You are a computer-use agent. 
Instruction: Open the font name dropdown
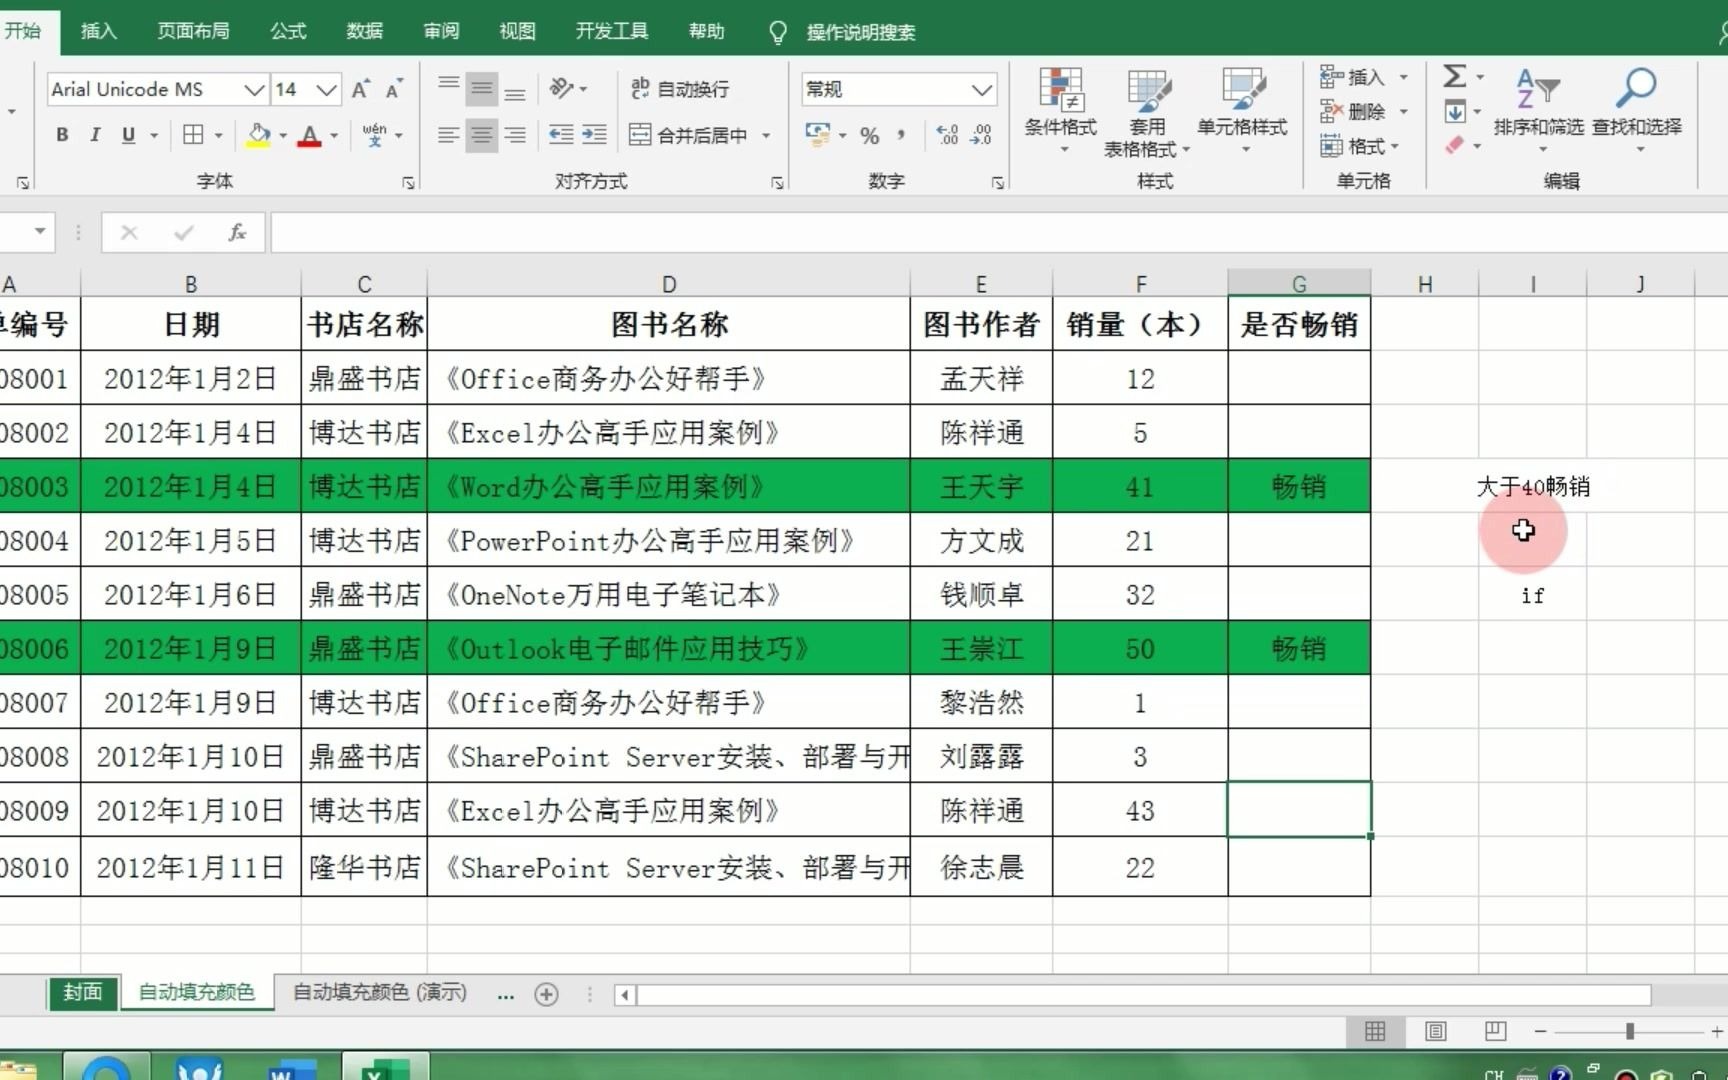point(255,90)
